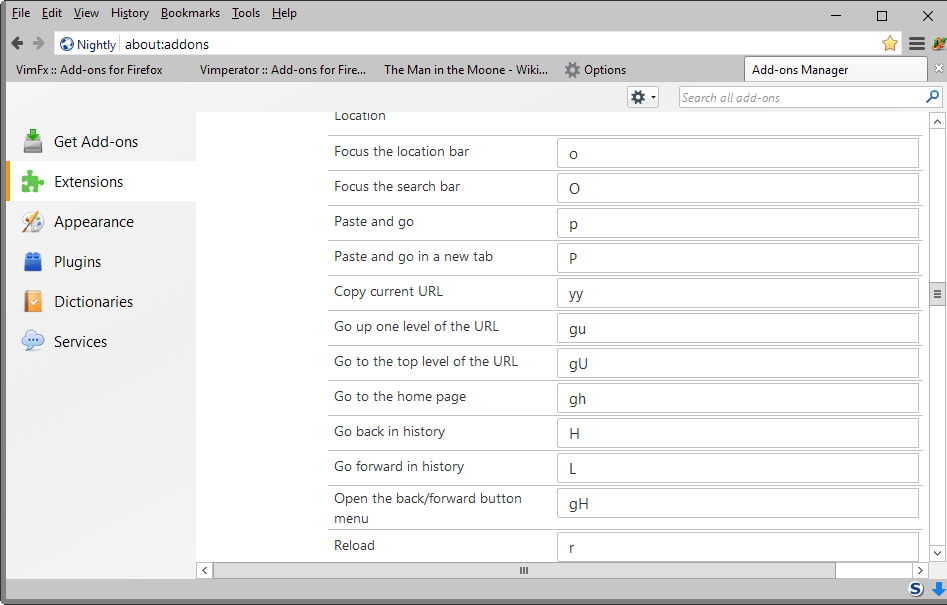Switch to the VimFx Add-ons for Firefox tab

point(89,69)
